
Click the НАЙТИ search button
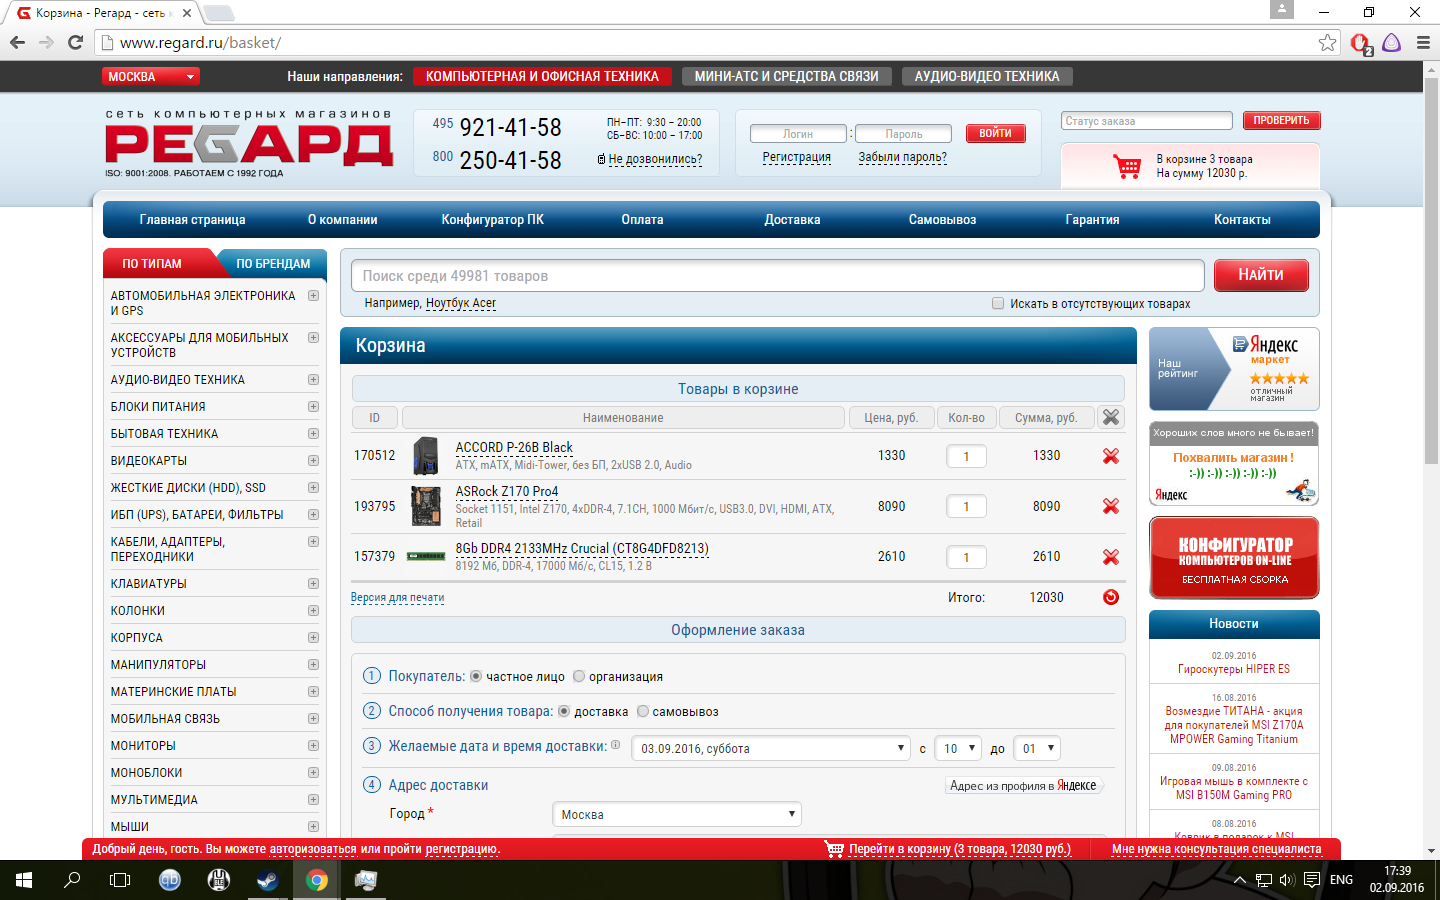click(x=1261, y=275)
